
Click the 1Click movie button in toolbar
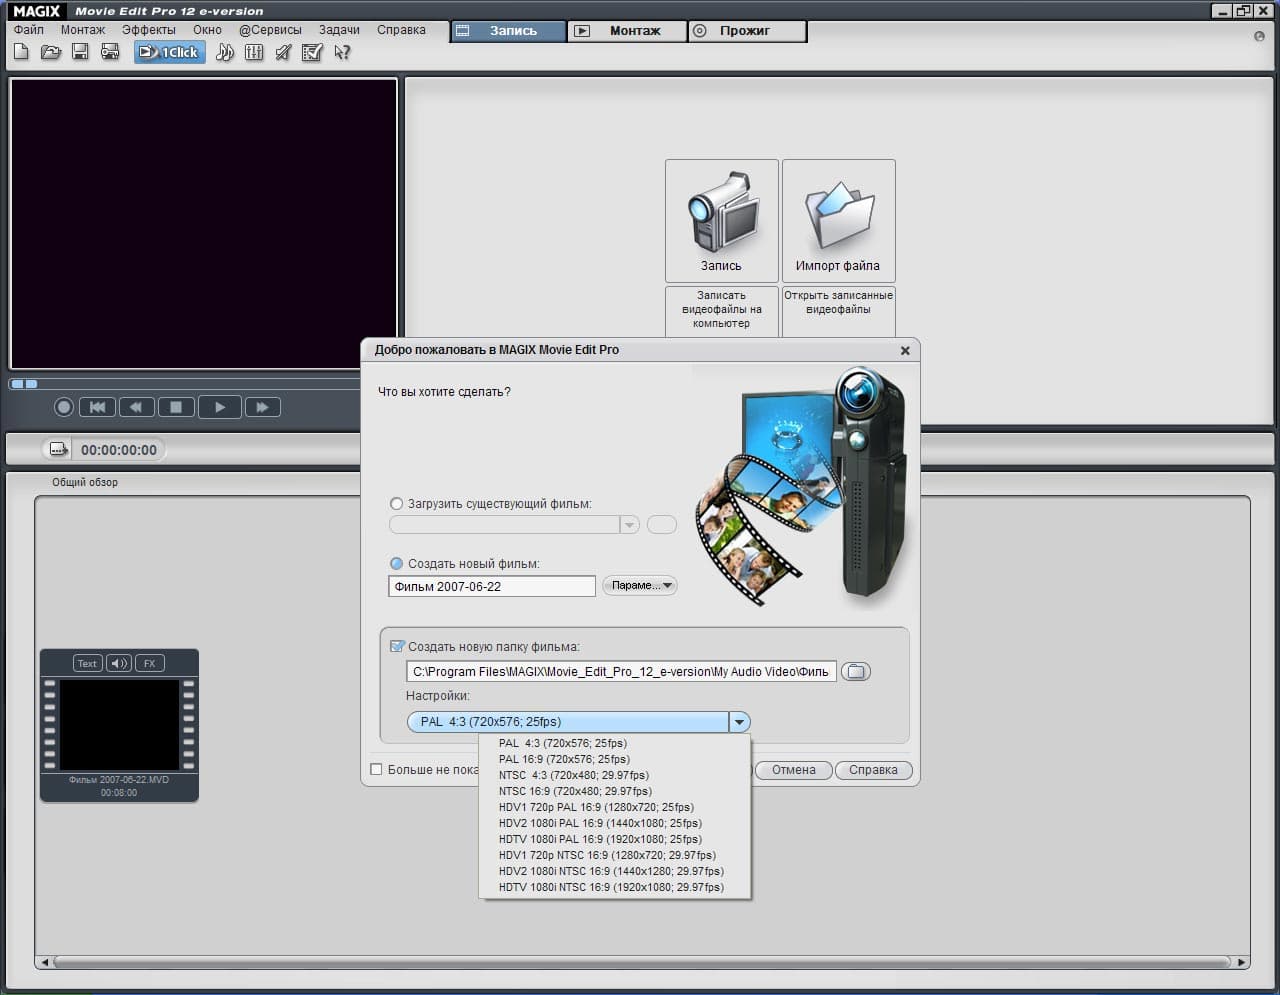(169, 52)
